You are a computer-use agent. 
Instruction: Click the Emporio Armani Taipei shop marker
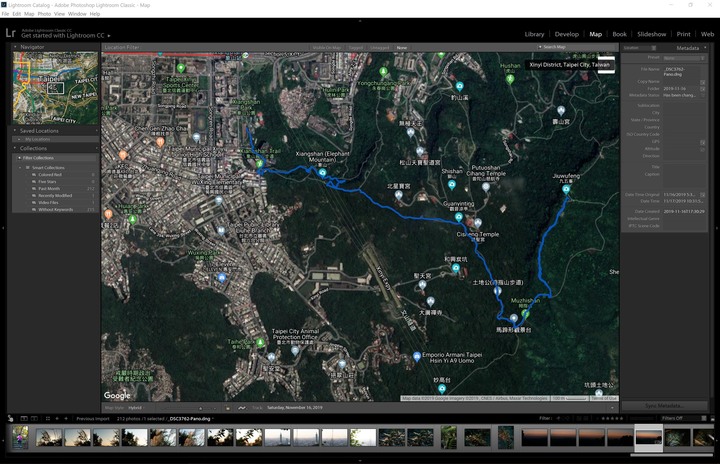coord(416,357)
